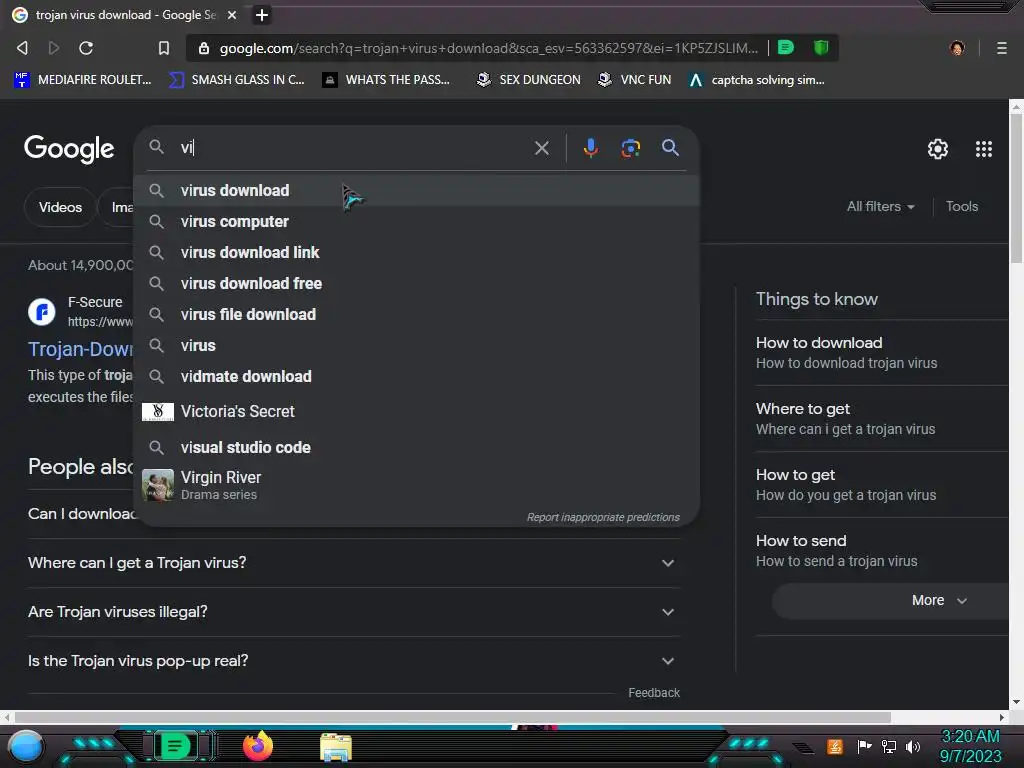Start voice search with the microphone
The image size is (1024, 768).
coord(590,148)
